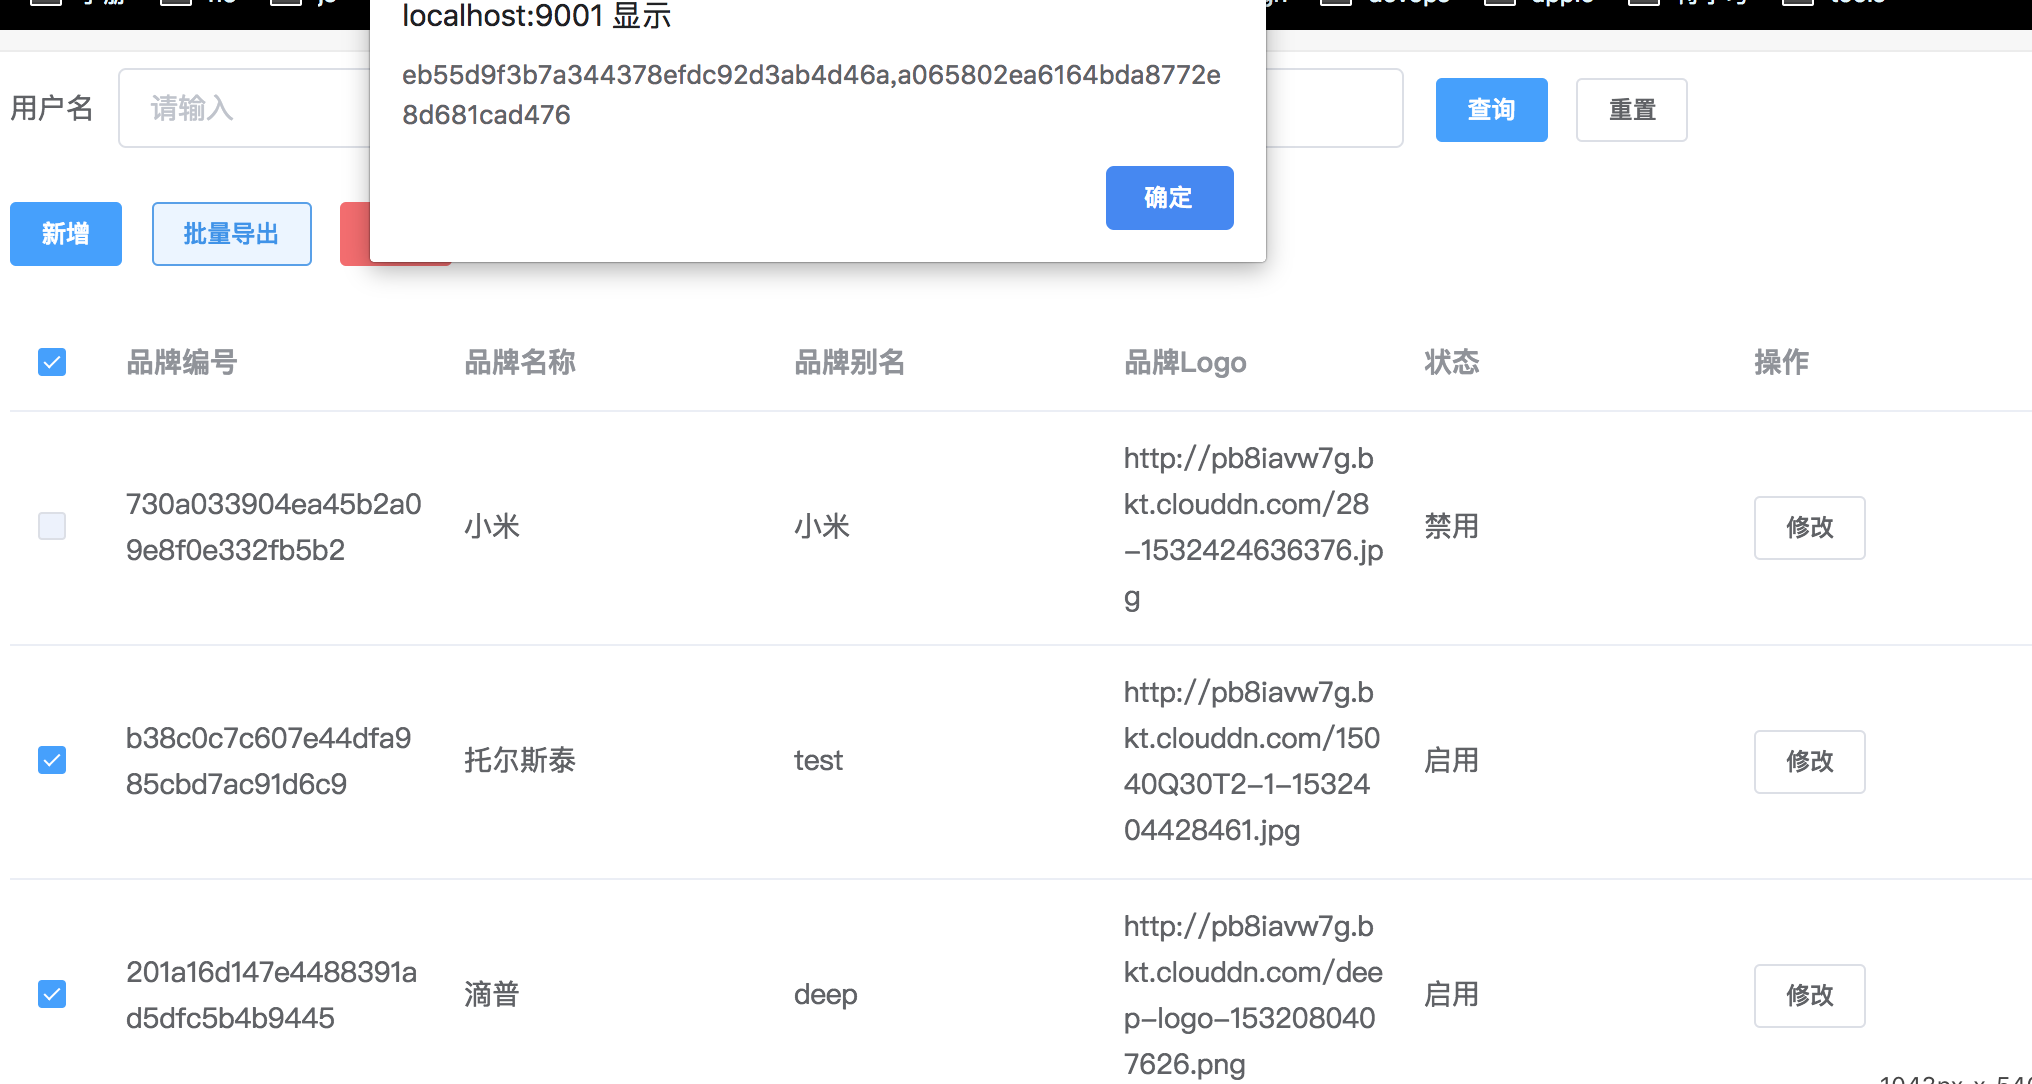Click 确定 in the alert dialog
Screen dimensions: 2032x1084
[1169, 198]
